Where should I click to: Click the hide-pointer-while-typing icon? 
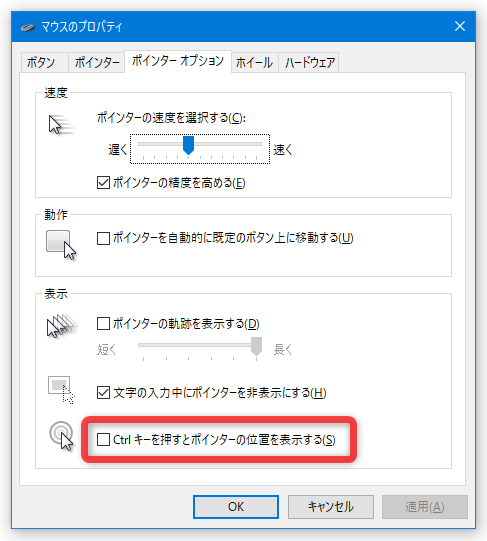[61, 390]
